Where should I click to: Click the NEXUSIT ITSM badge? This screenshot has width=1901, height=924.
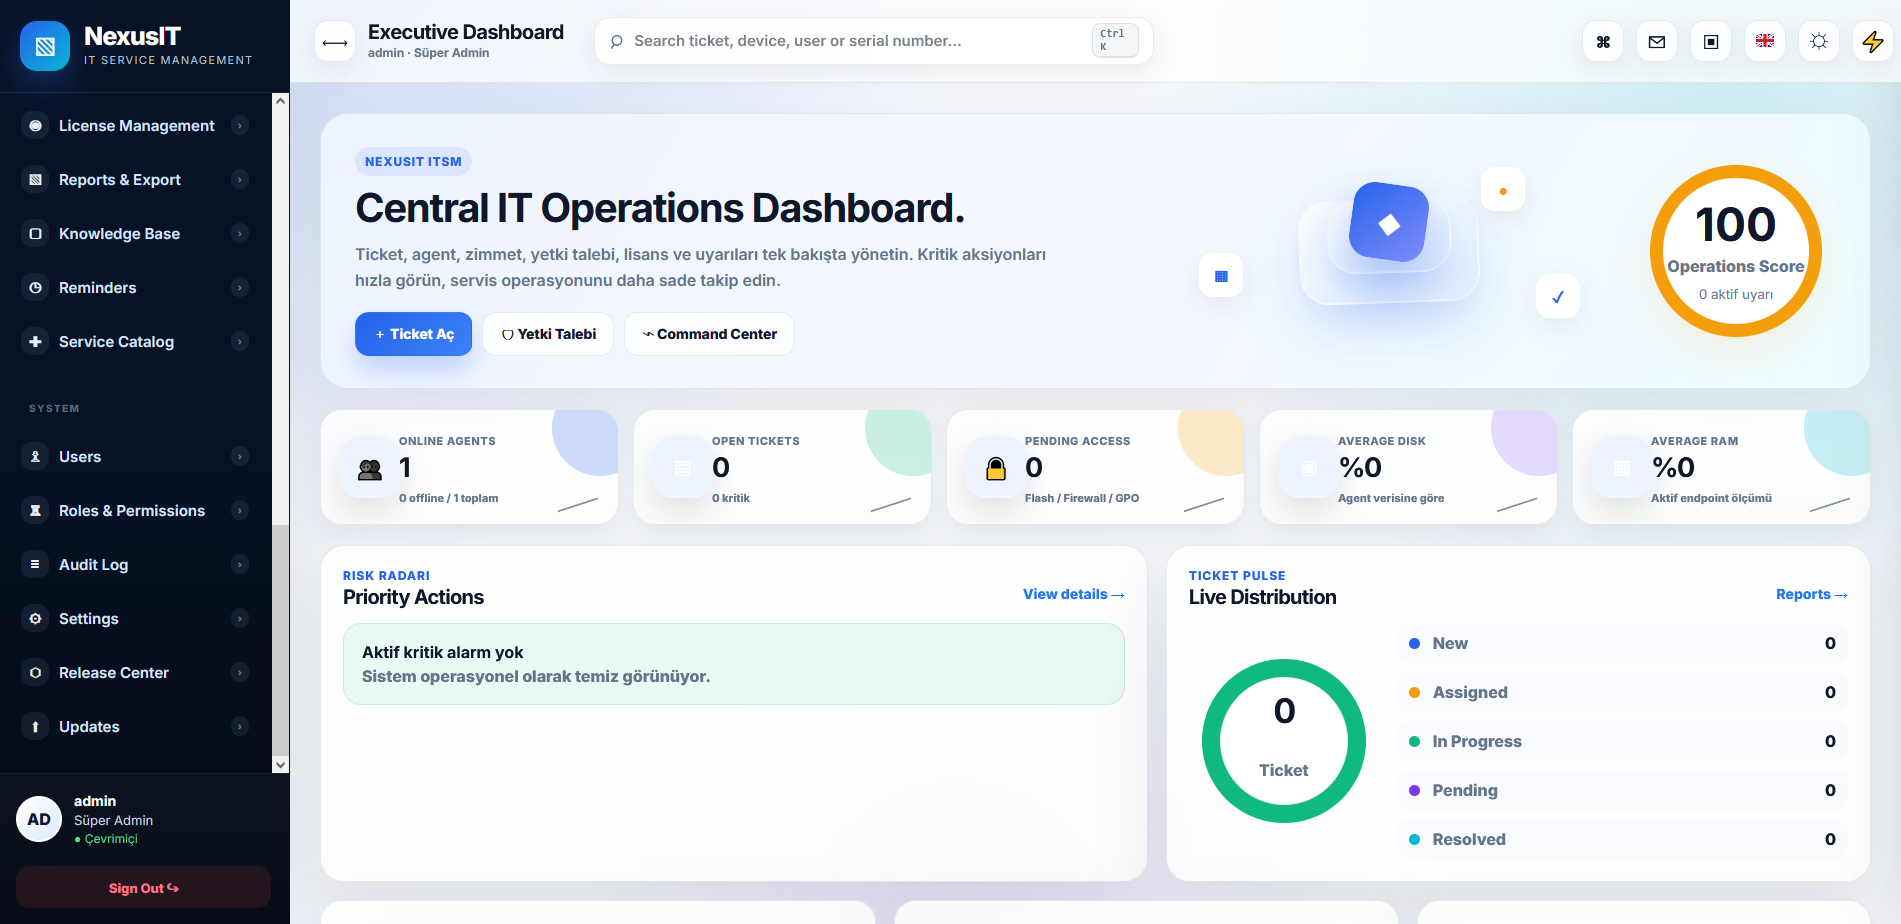(413, 162)
